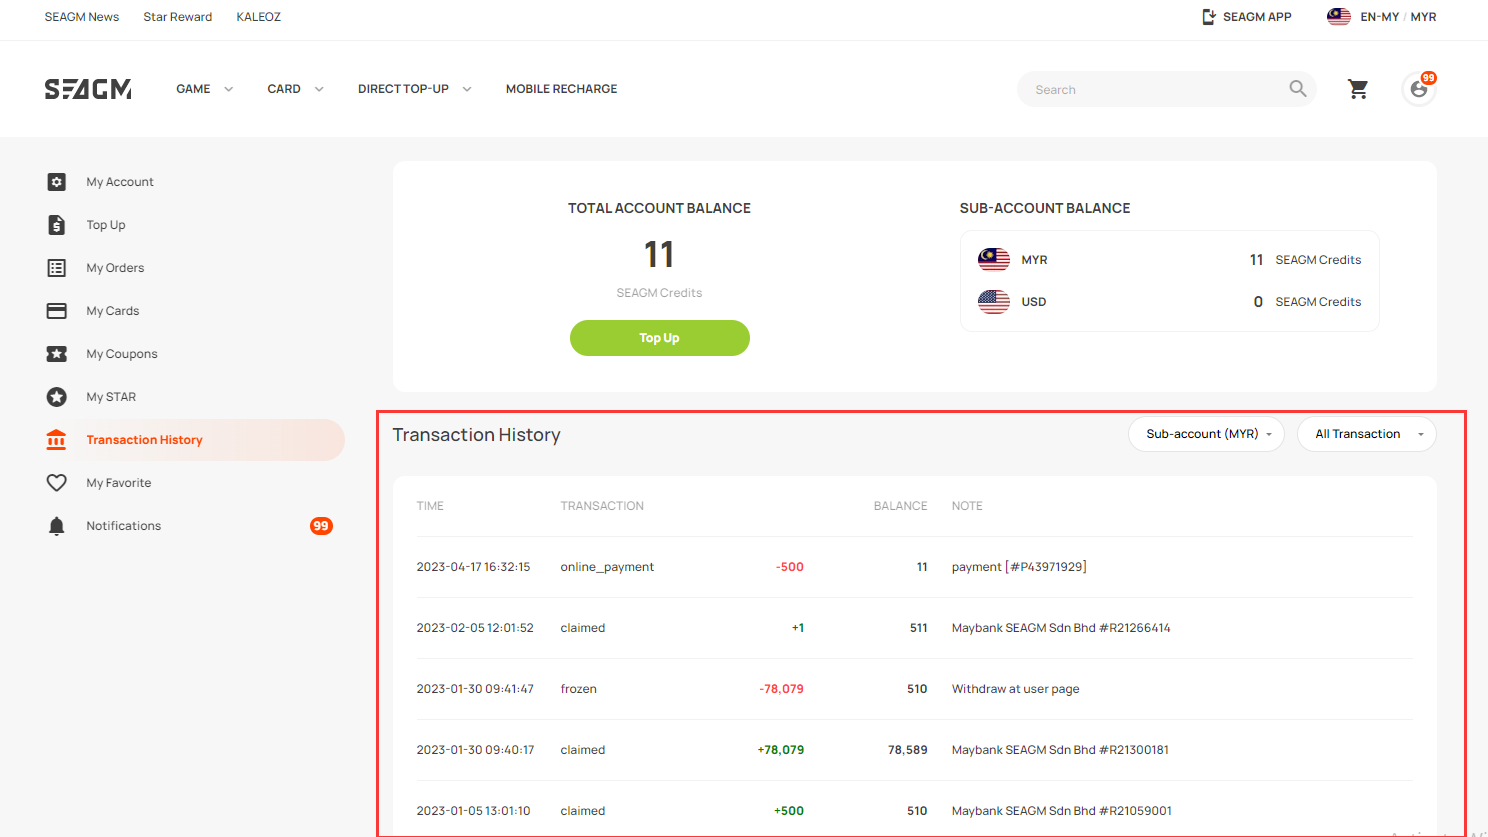Click the SEAGM APP link text

click(x=1257, y=17)
